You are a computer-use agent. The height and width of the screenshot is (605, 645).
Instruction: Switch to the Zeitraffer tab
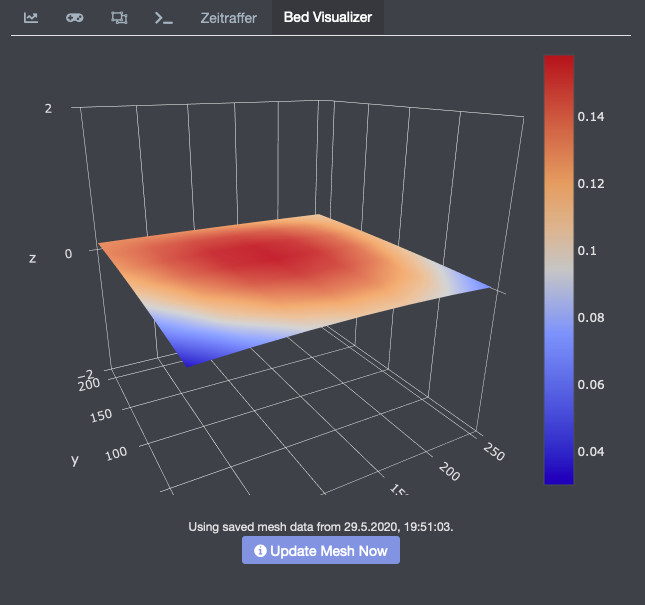228,18
